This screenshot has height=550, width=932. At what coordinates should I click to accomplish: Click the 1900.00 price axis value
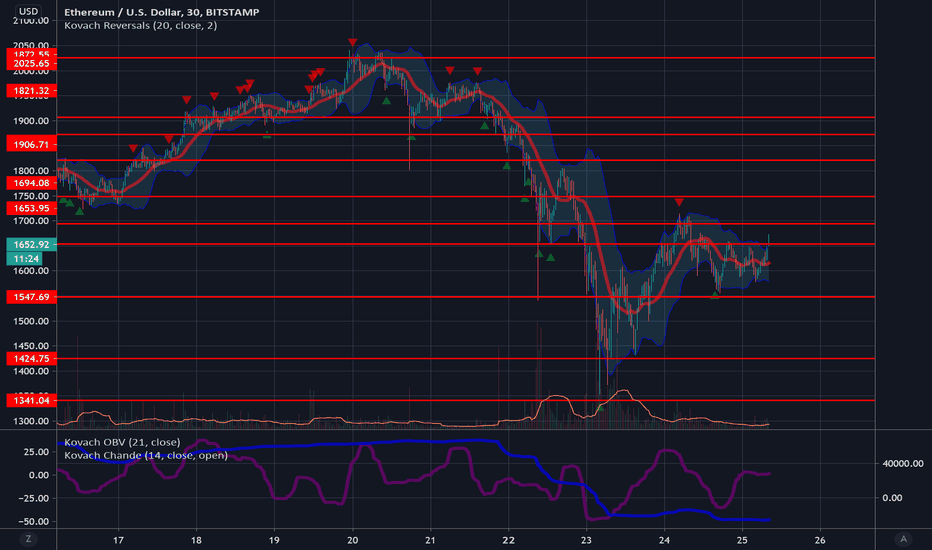[x=31, y=121]
